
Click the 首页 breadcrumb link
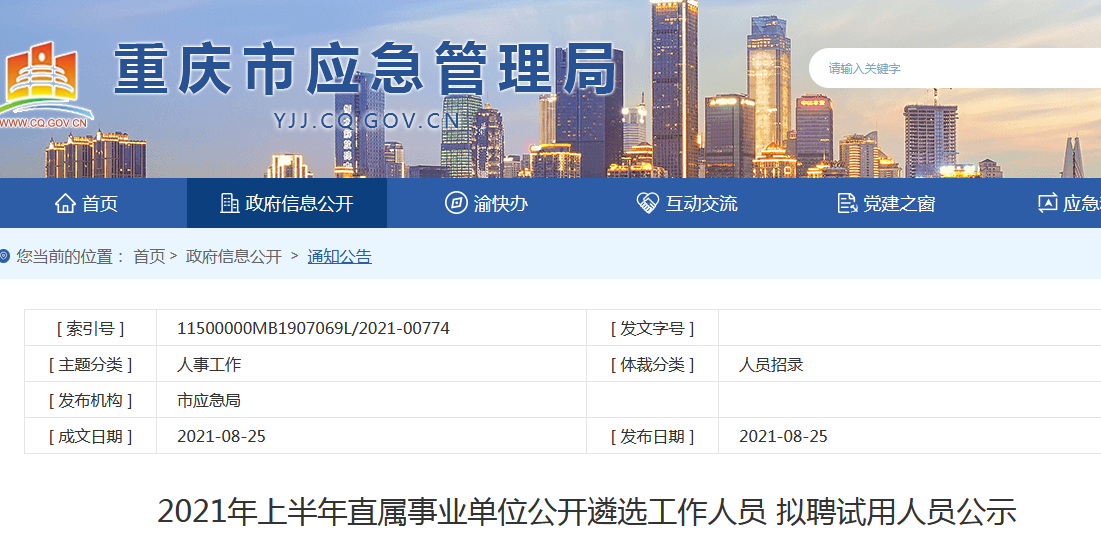pos(150,257)
